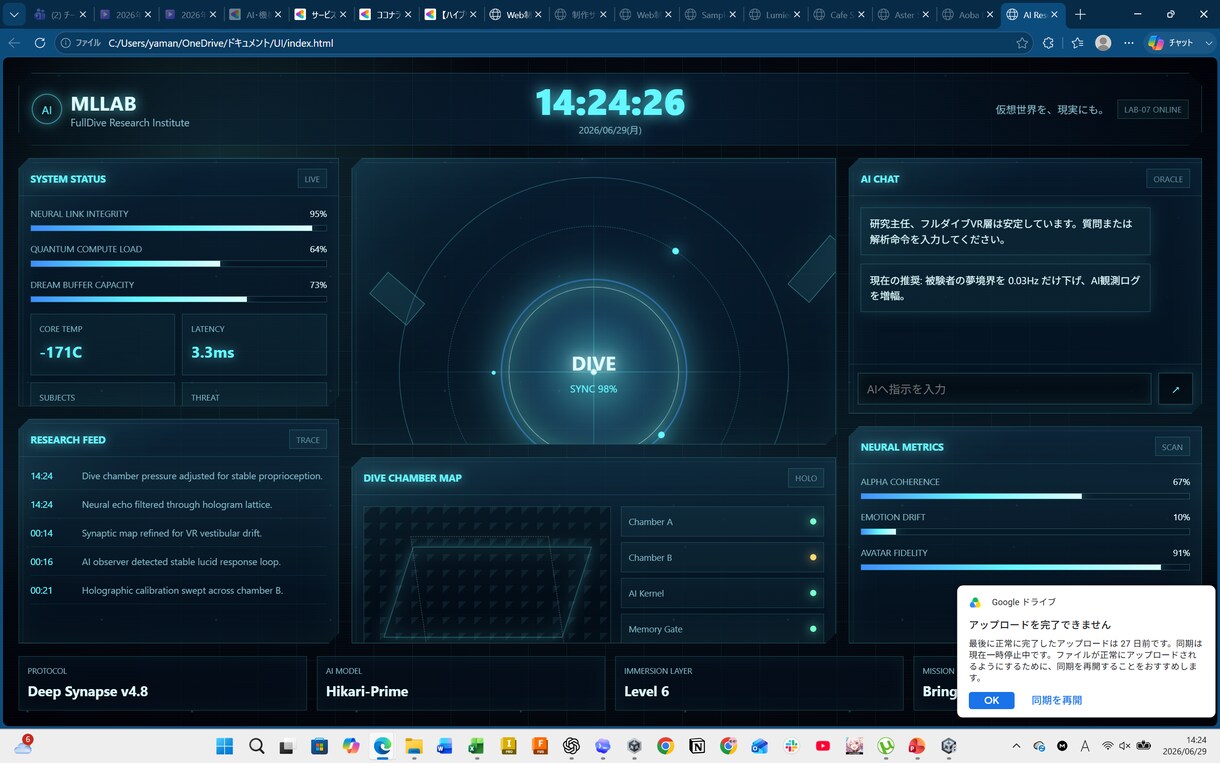The height and width of the screenshot is (763, 1220).
Task: Switch to the サービス browser tab
Action: click(322, 15)
